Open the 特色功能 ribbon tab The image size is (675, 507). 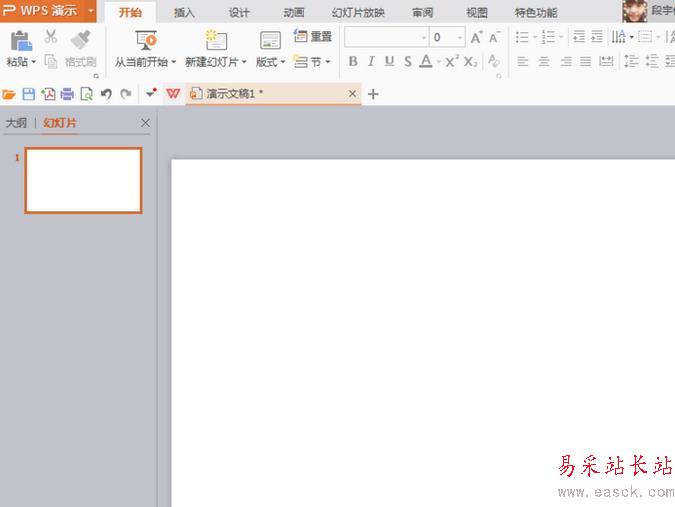(536, 12)
